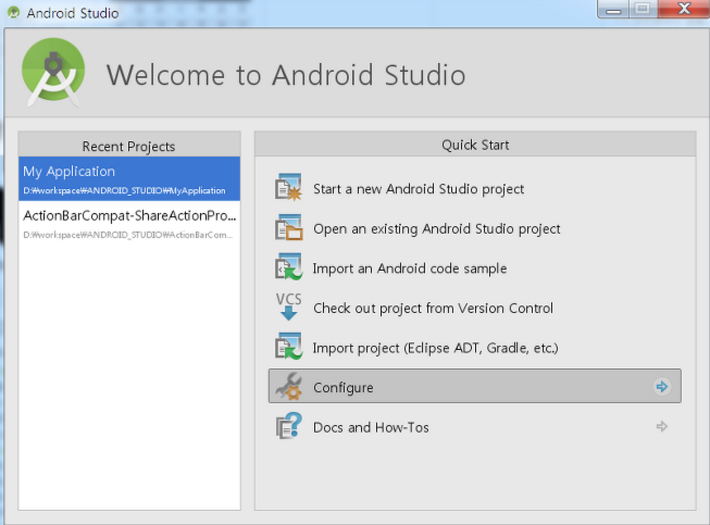Expand Configure using its blue arrow
Image resolution: width=710 pixels, height=525 pixels.
[x=662, y=386]
